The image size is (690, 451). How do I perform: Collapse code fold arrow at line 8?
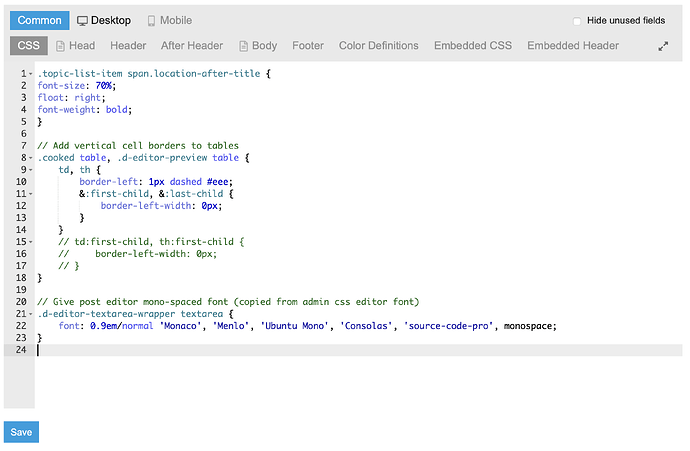click(x=30, y=158)
